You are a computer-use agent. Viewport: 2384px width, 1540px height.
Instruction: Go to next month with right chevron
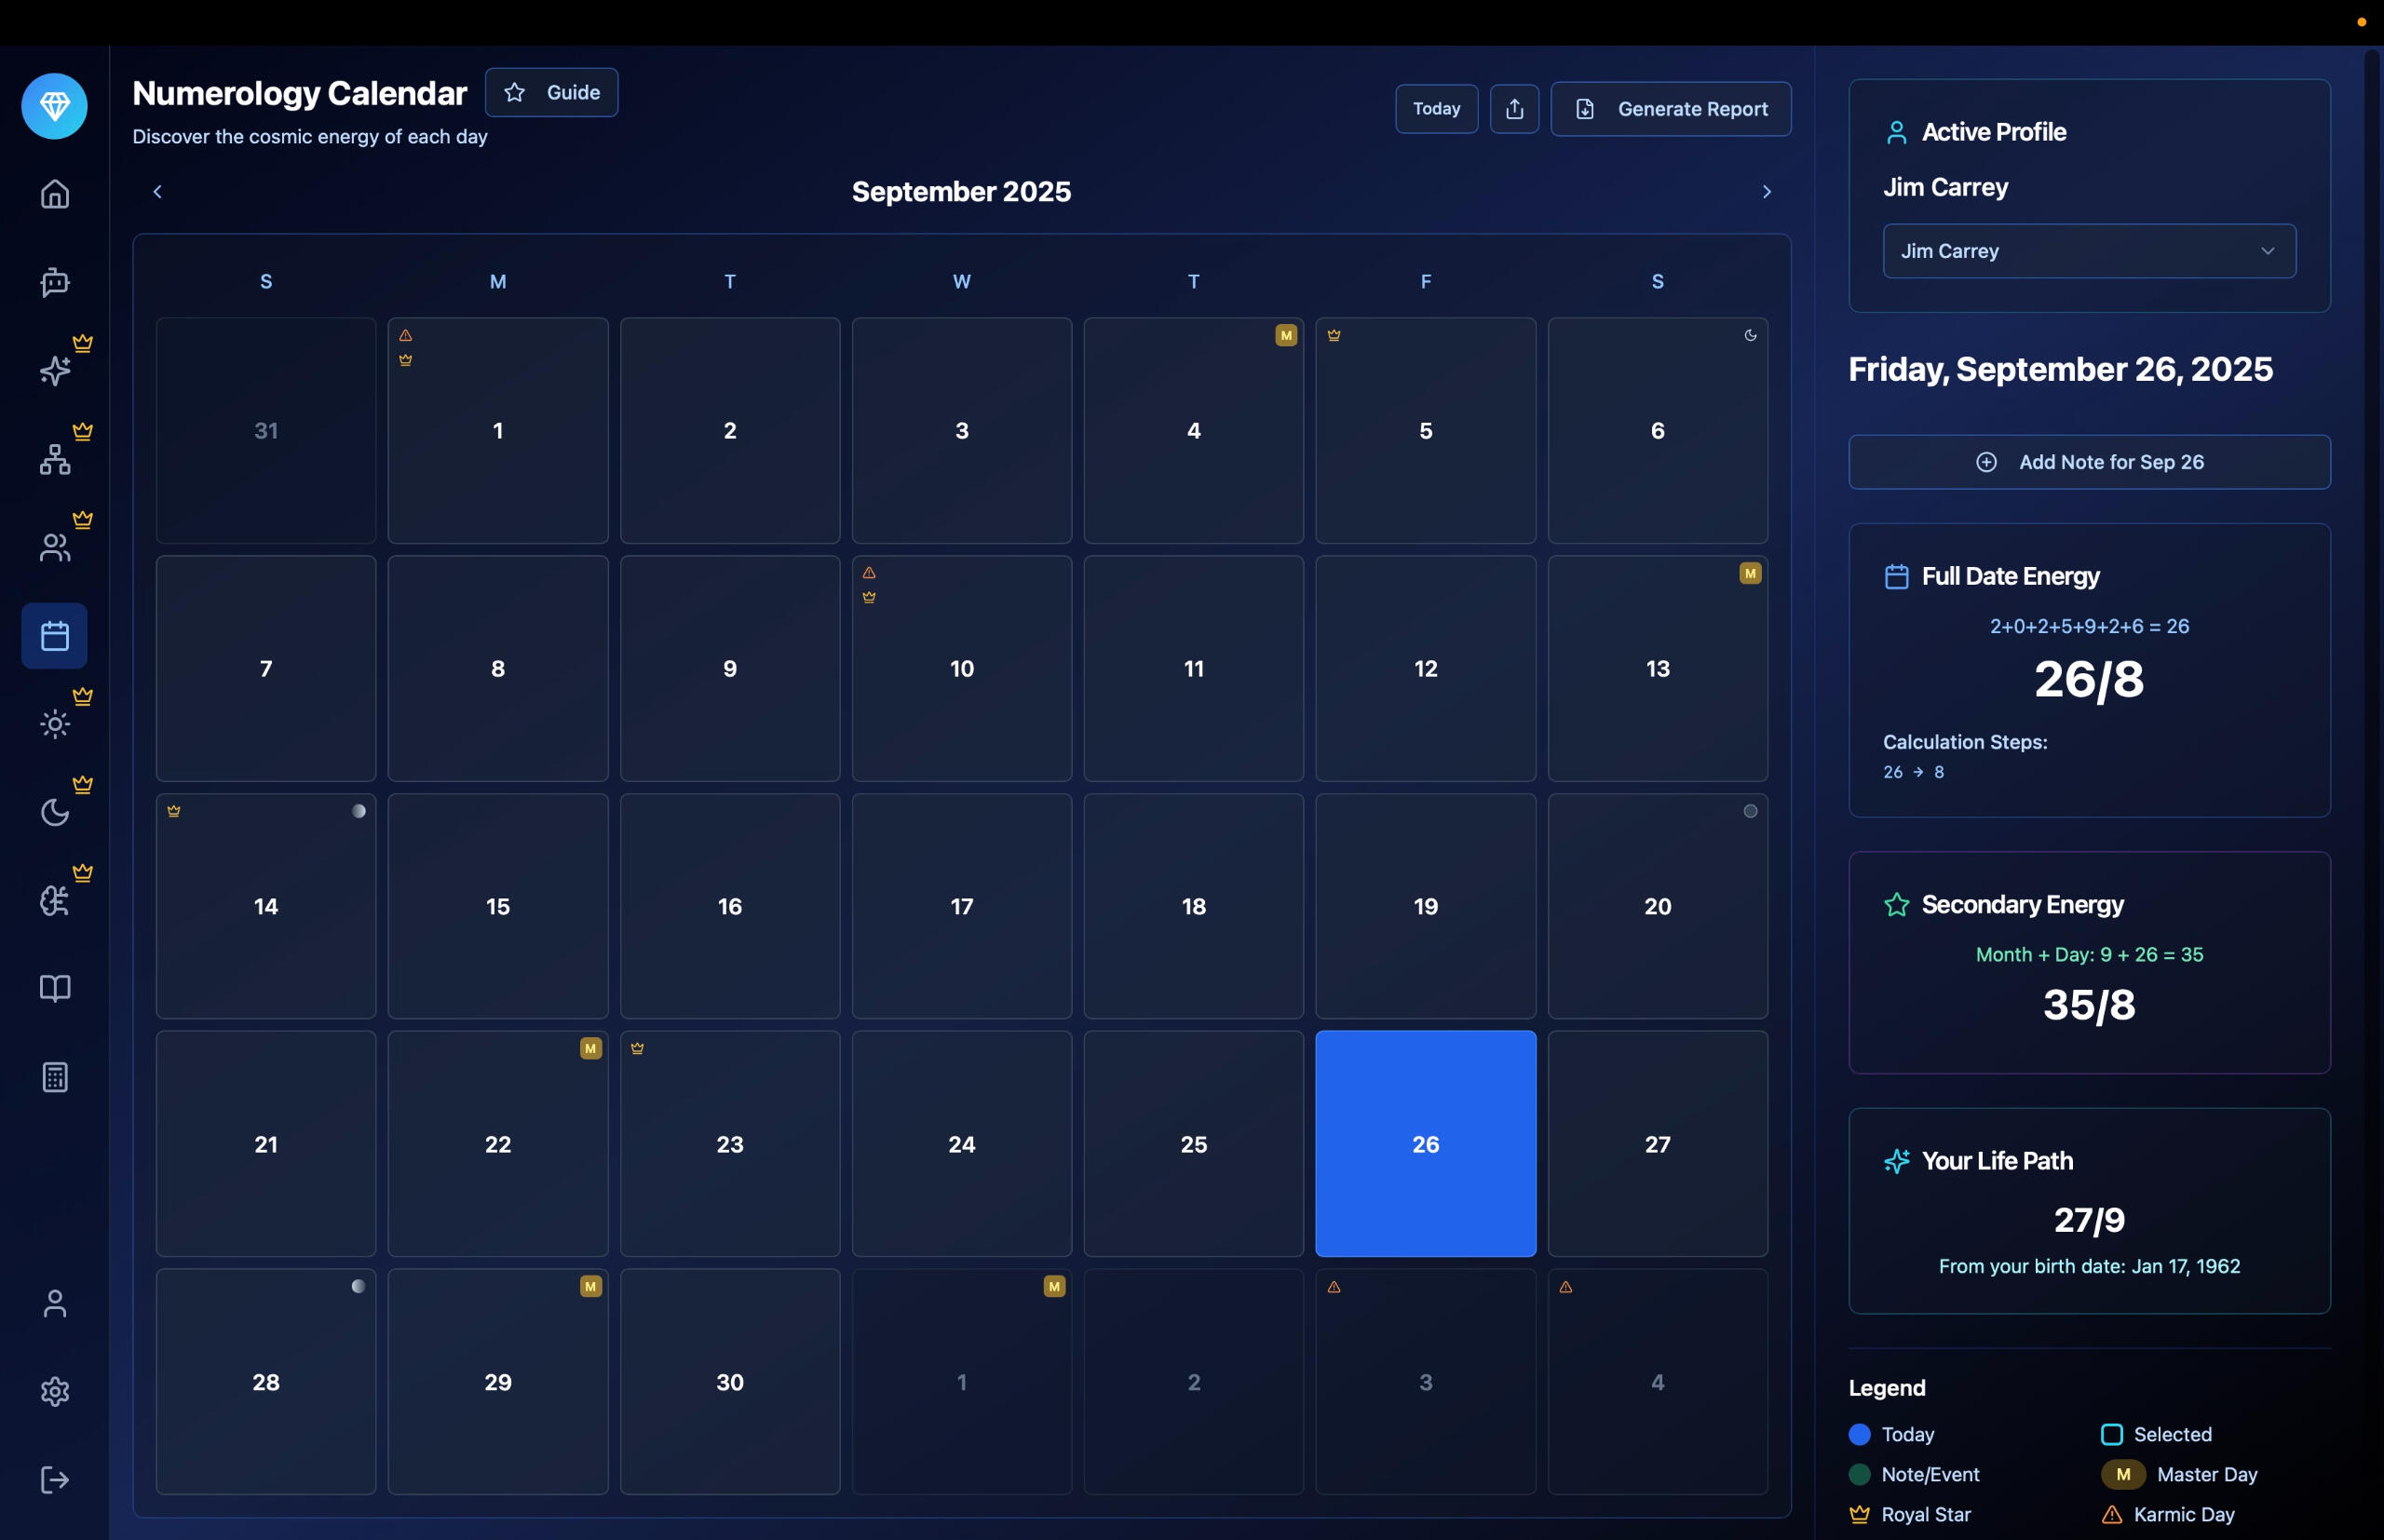[x=1766, y=192]
